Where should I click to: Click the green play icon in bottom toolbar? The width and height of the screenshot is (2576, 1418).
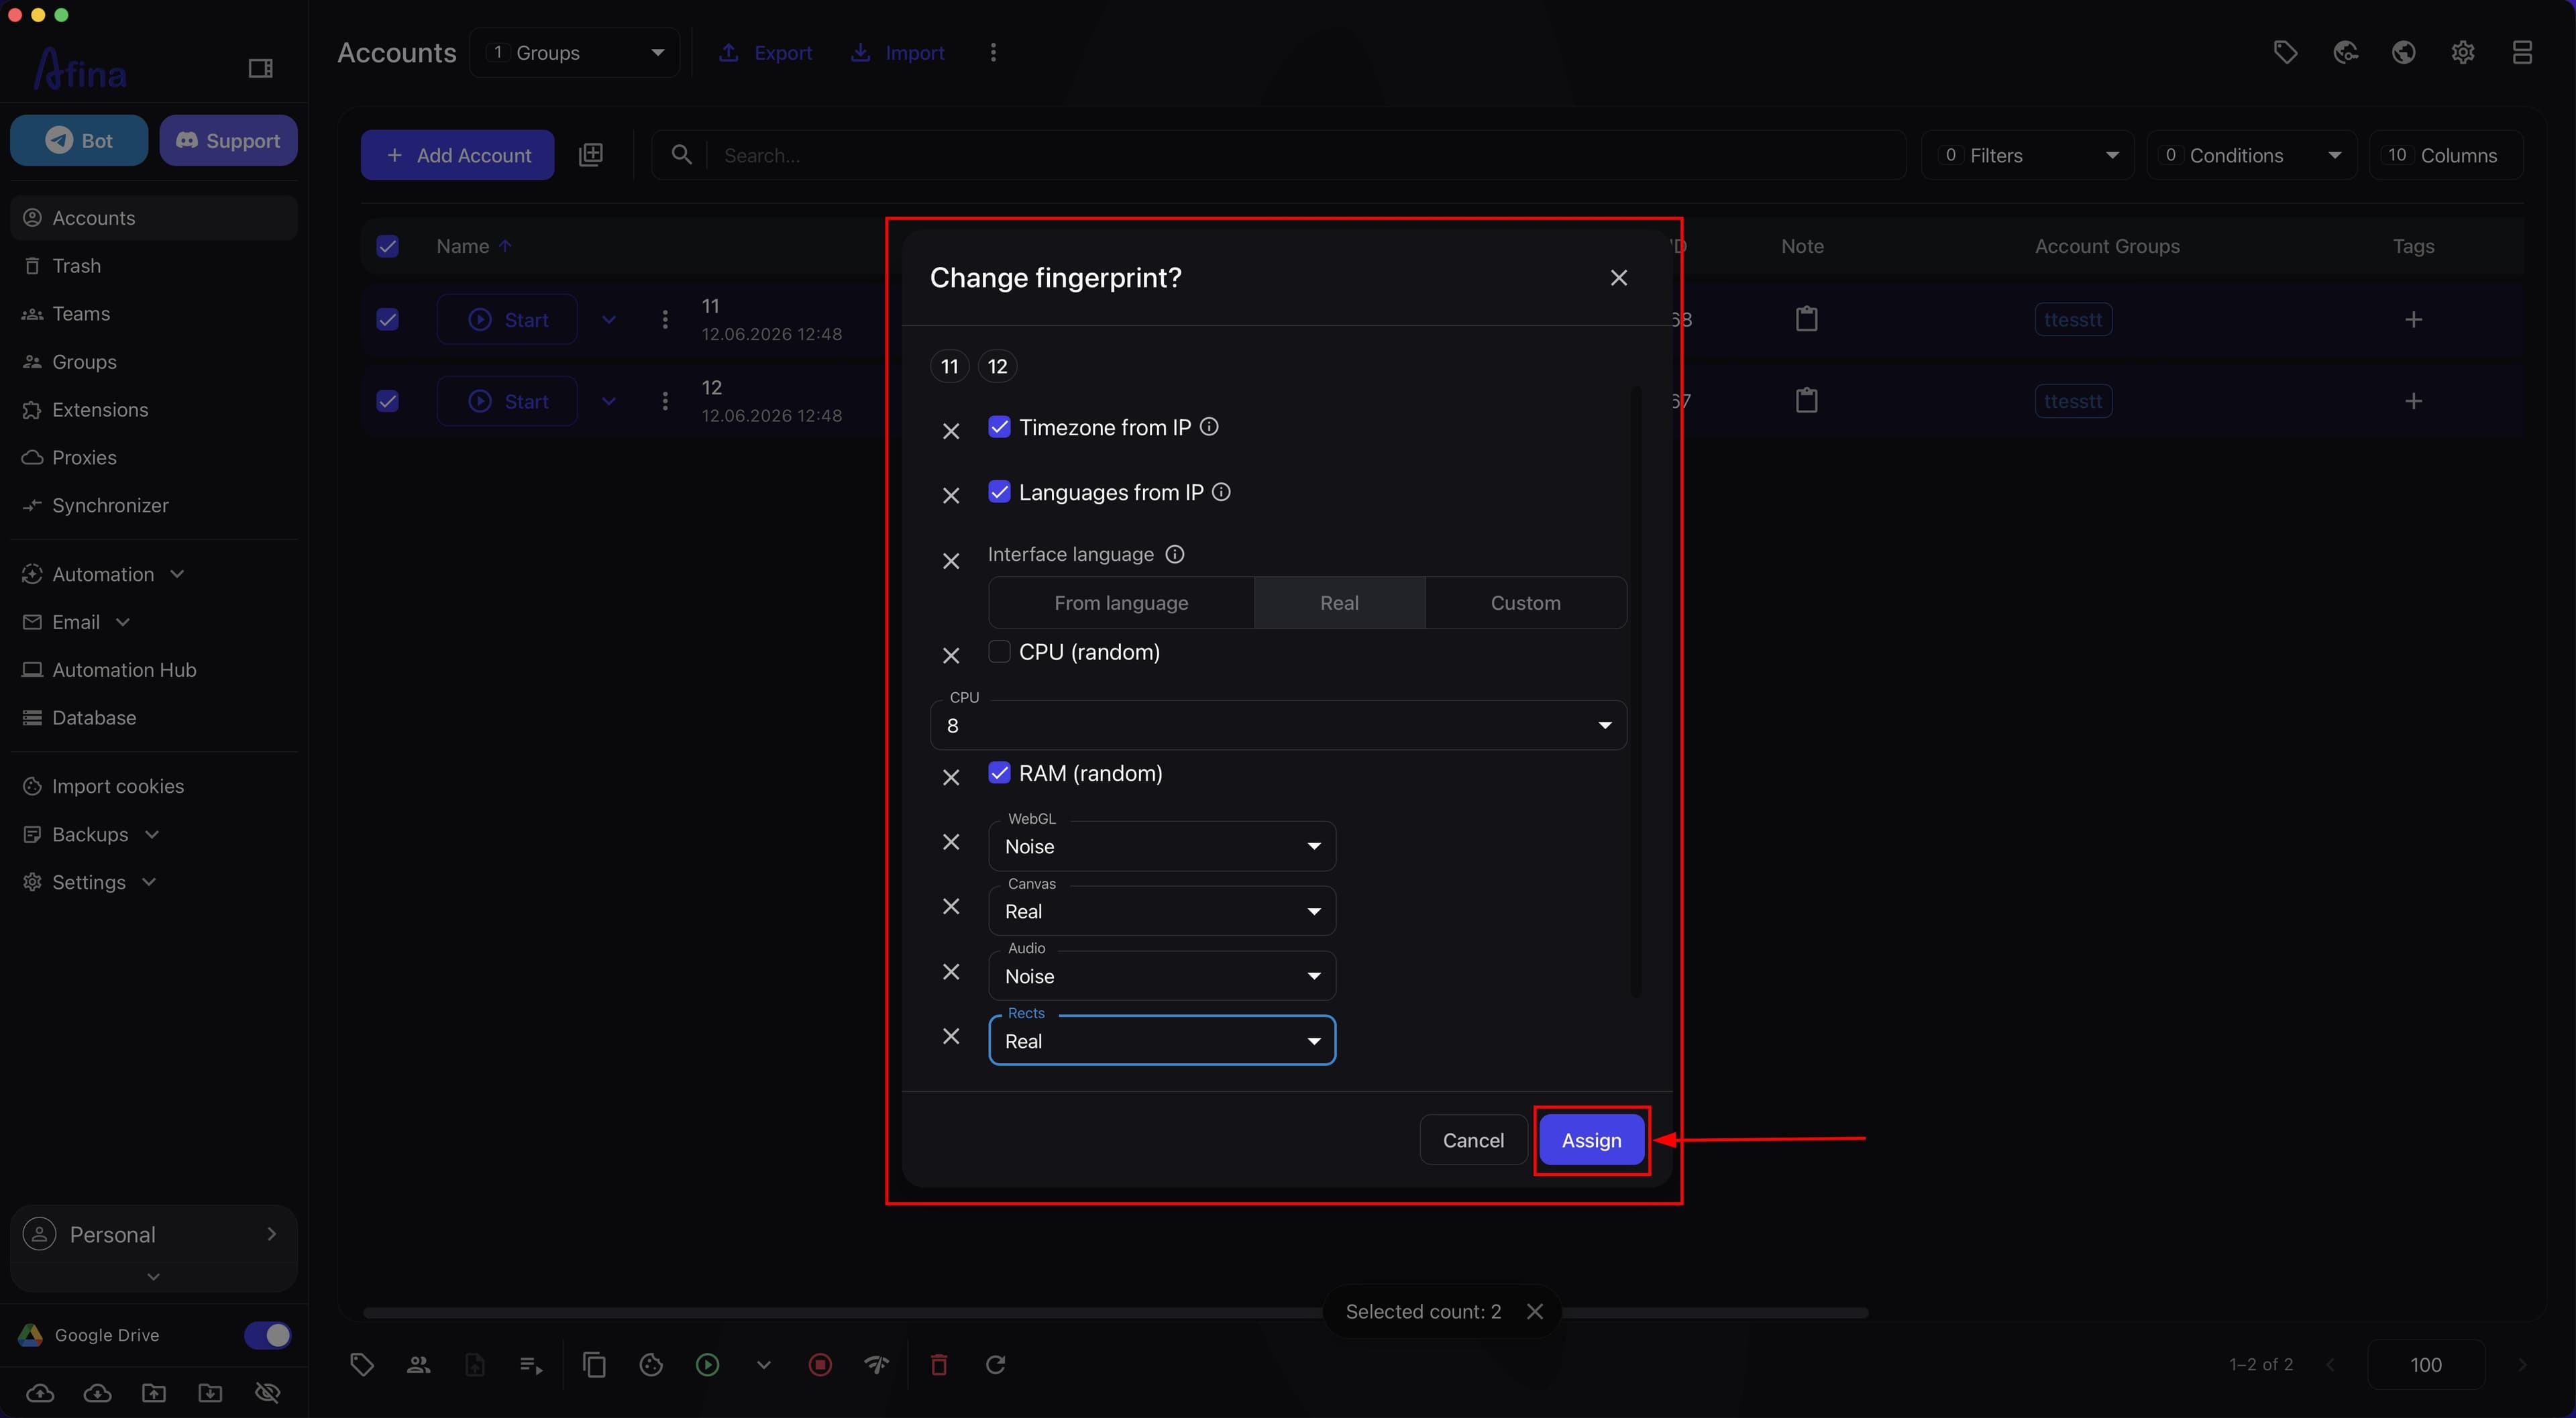point(707,1364)
